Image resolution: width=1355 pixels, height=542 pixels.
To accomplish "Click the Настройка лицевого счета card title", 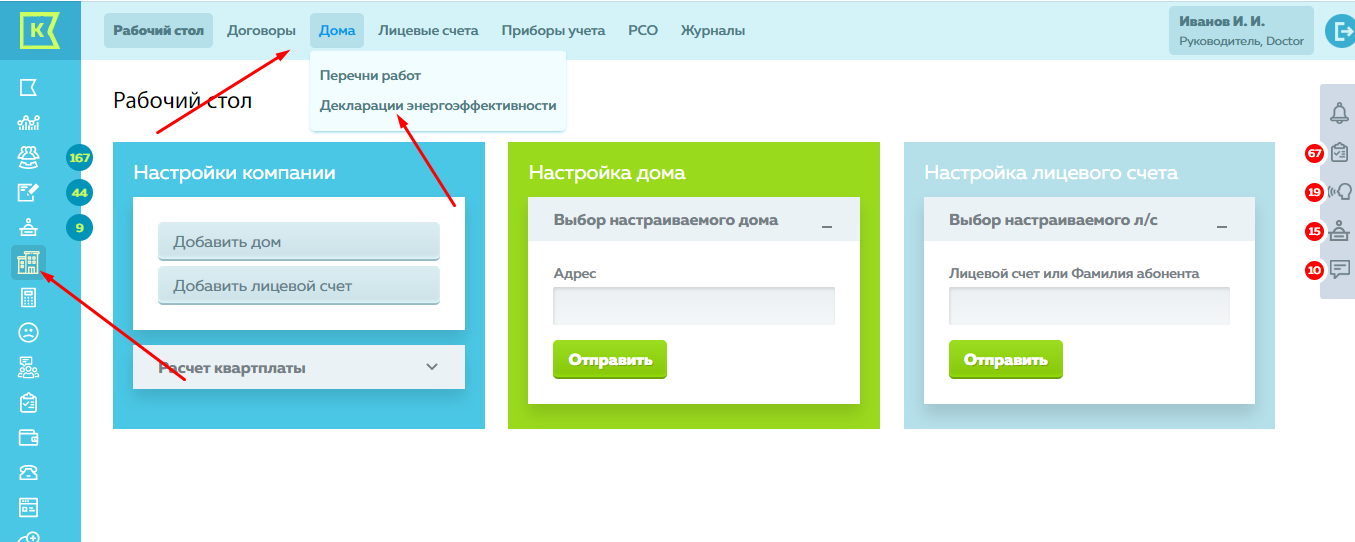I will click(x=1050, y=173).
